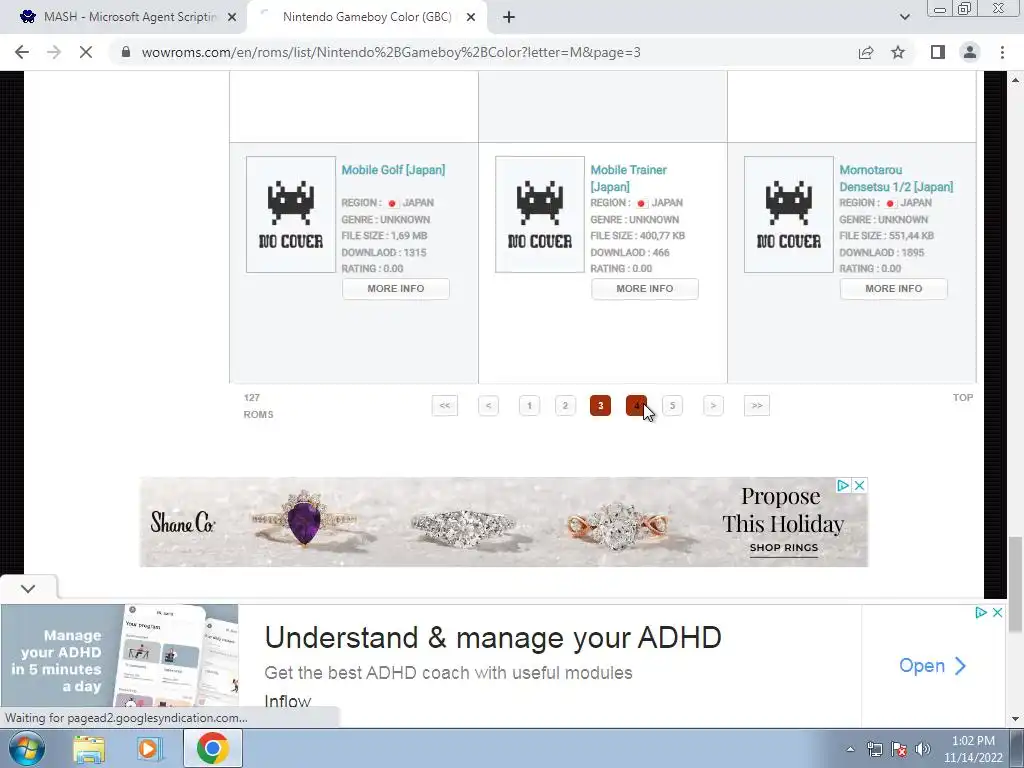Screen dimensions: 1024x768
Task: Go to pagination page 2
Action: tap(565, 406)
